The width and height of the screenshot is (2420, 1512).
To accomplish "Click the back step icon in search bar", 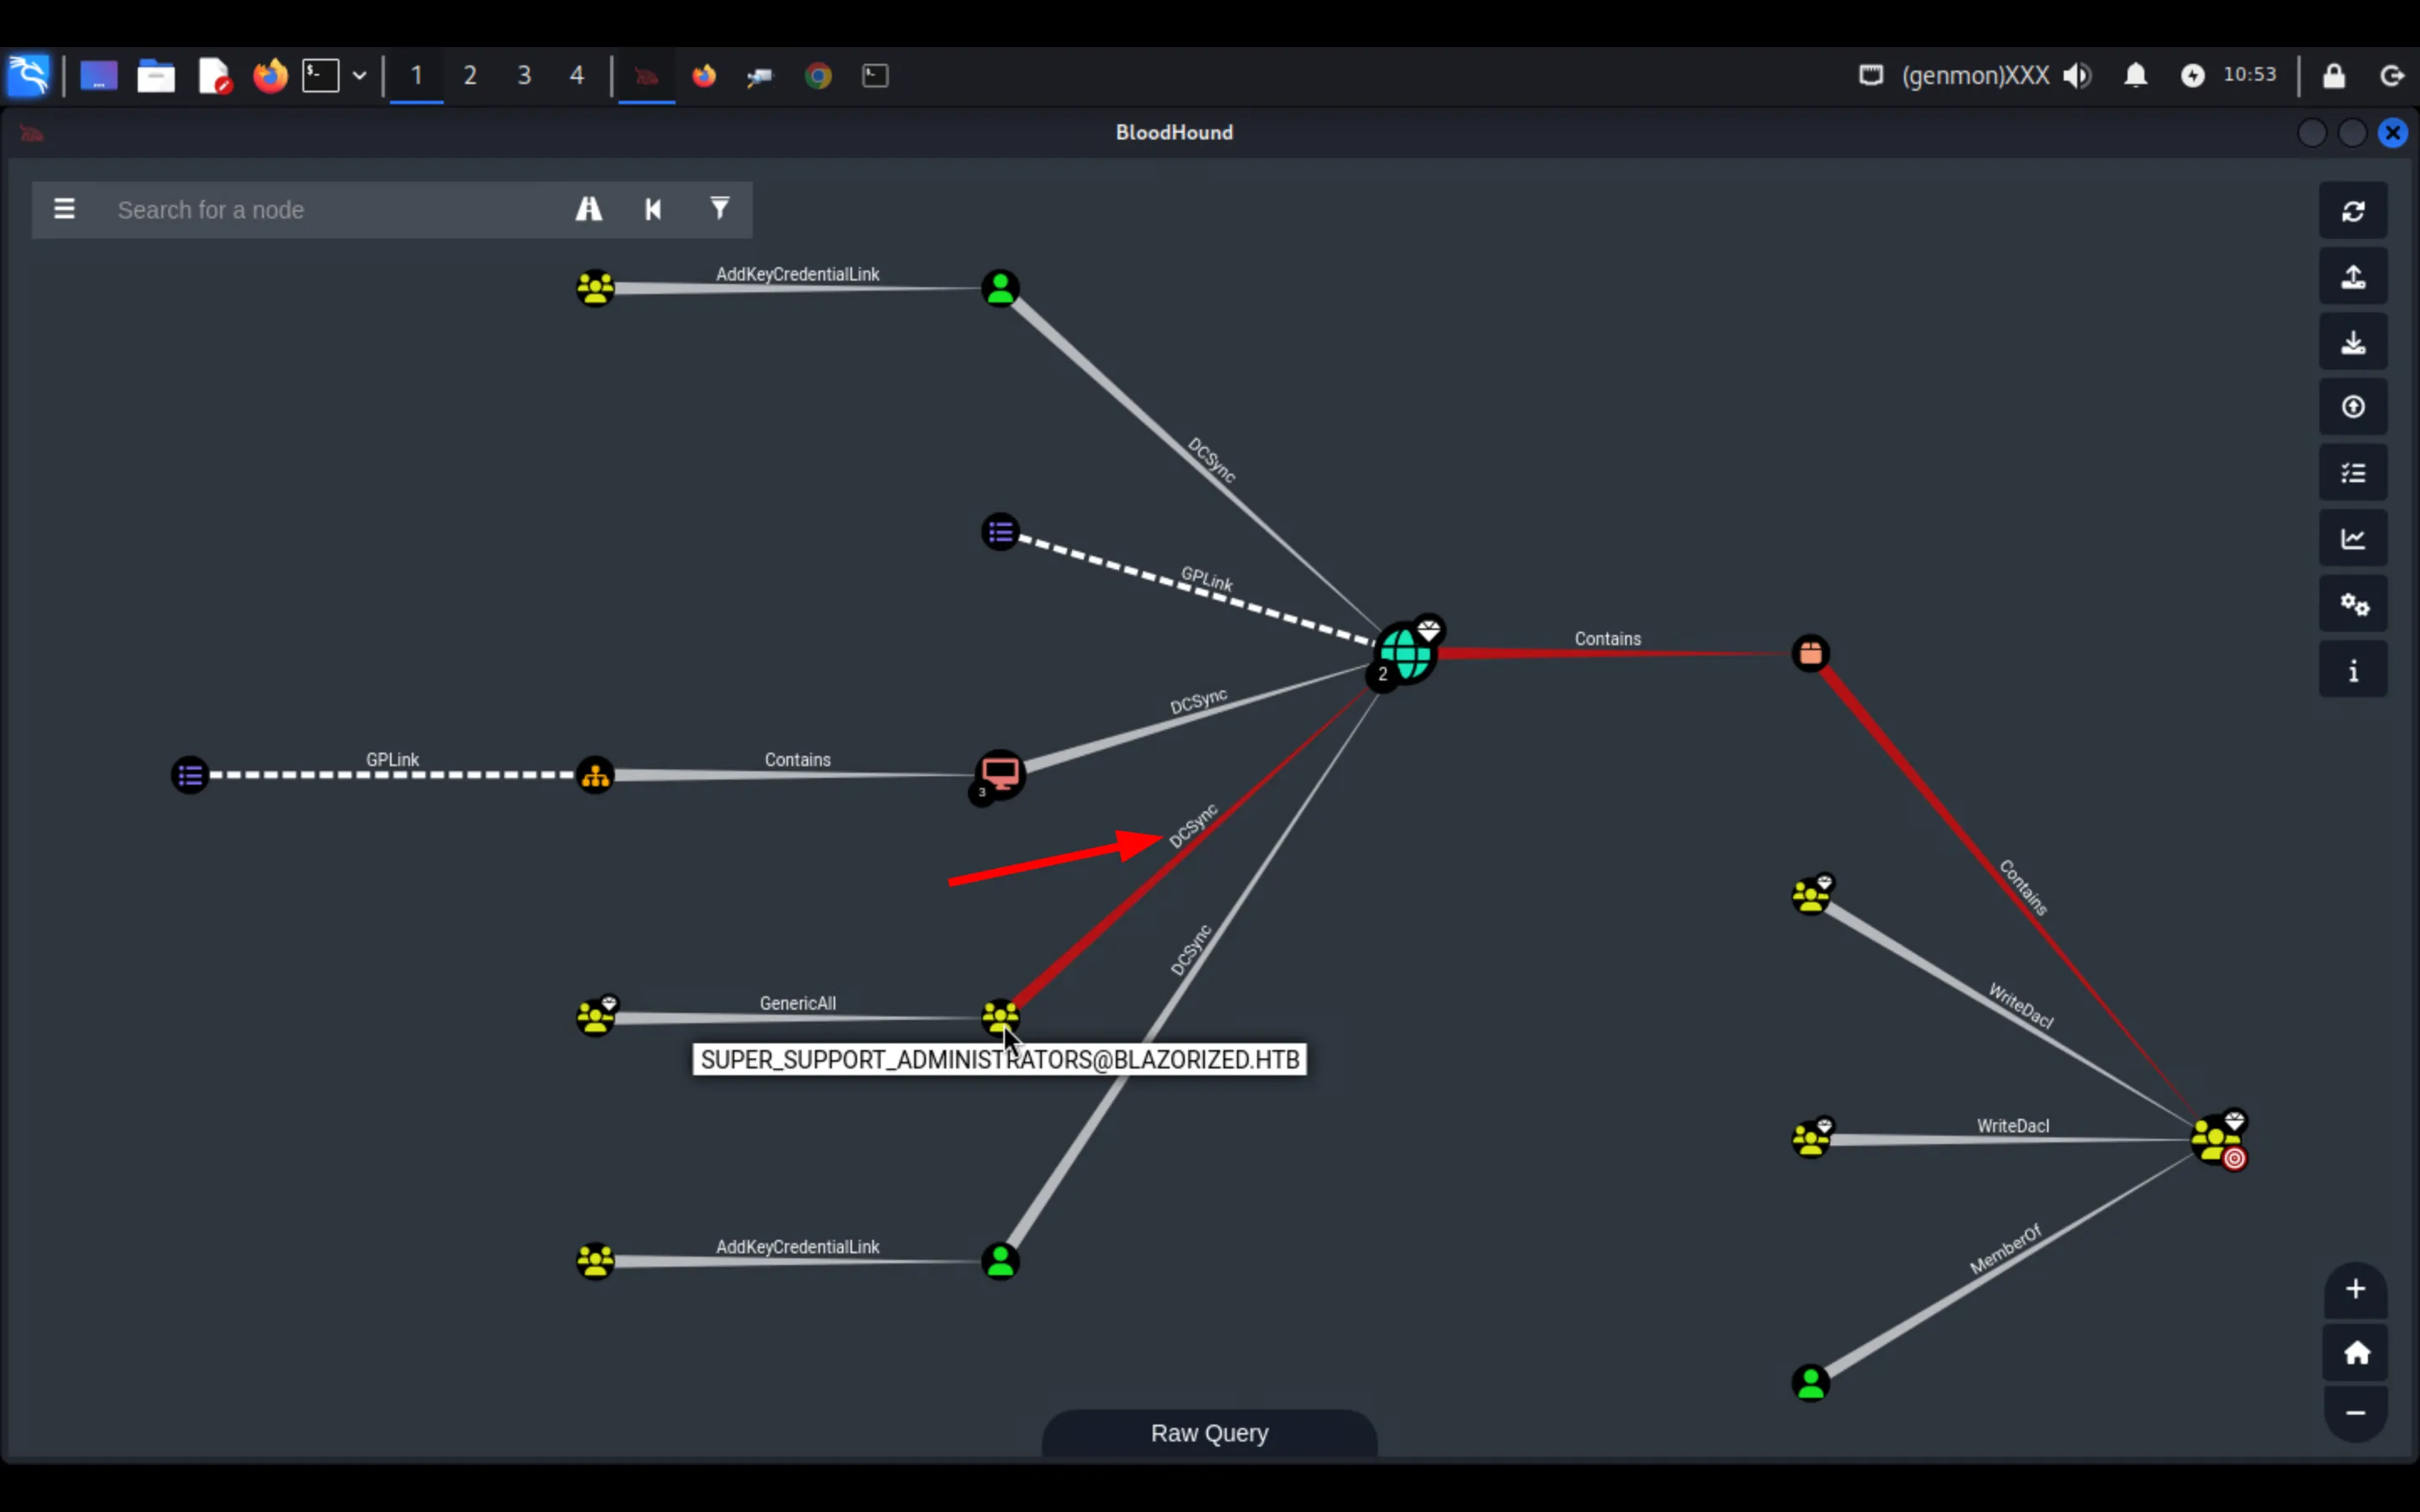I will point(653,209).
